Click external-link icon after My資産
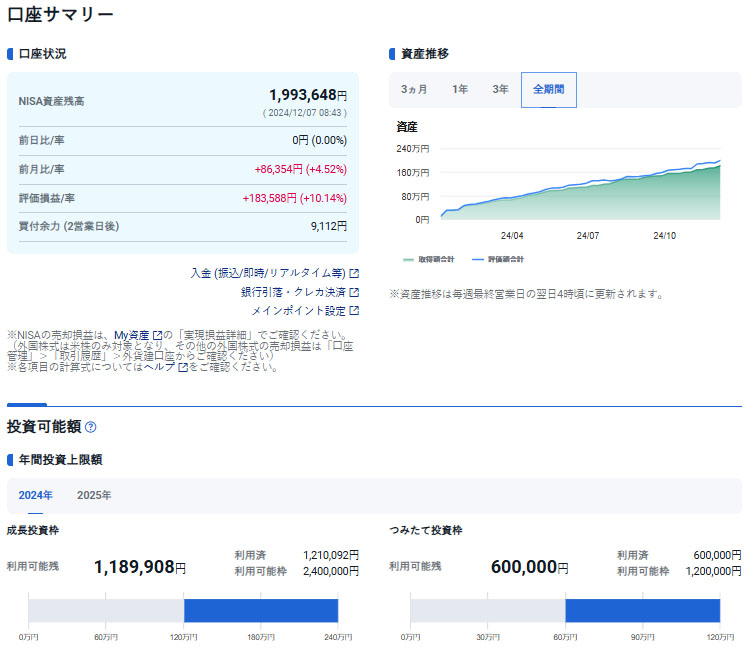 157,335
